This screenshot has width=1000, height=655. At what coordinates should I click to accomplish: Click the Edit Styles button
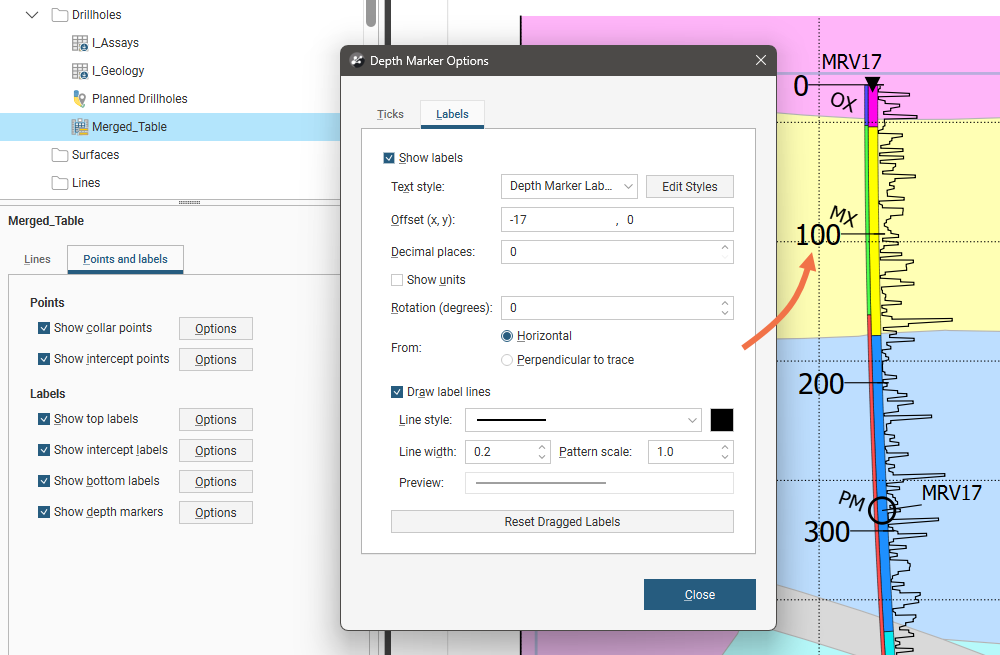(x=689, y=187)
